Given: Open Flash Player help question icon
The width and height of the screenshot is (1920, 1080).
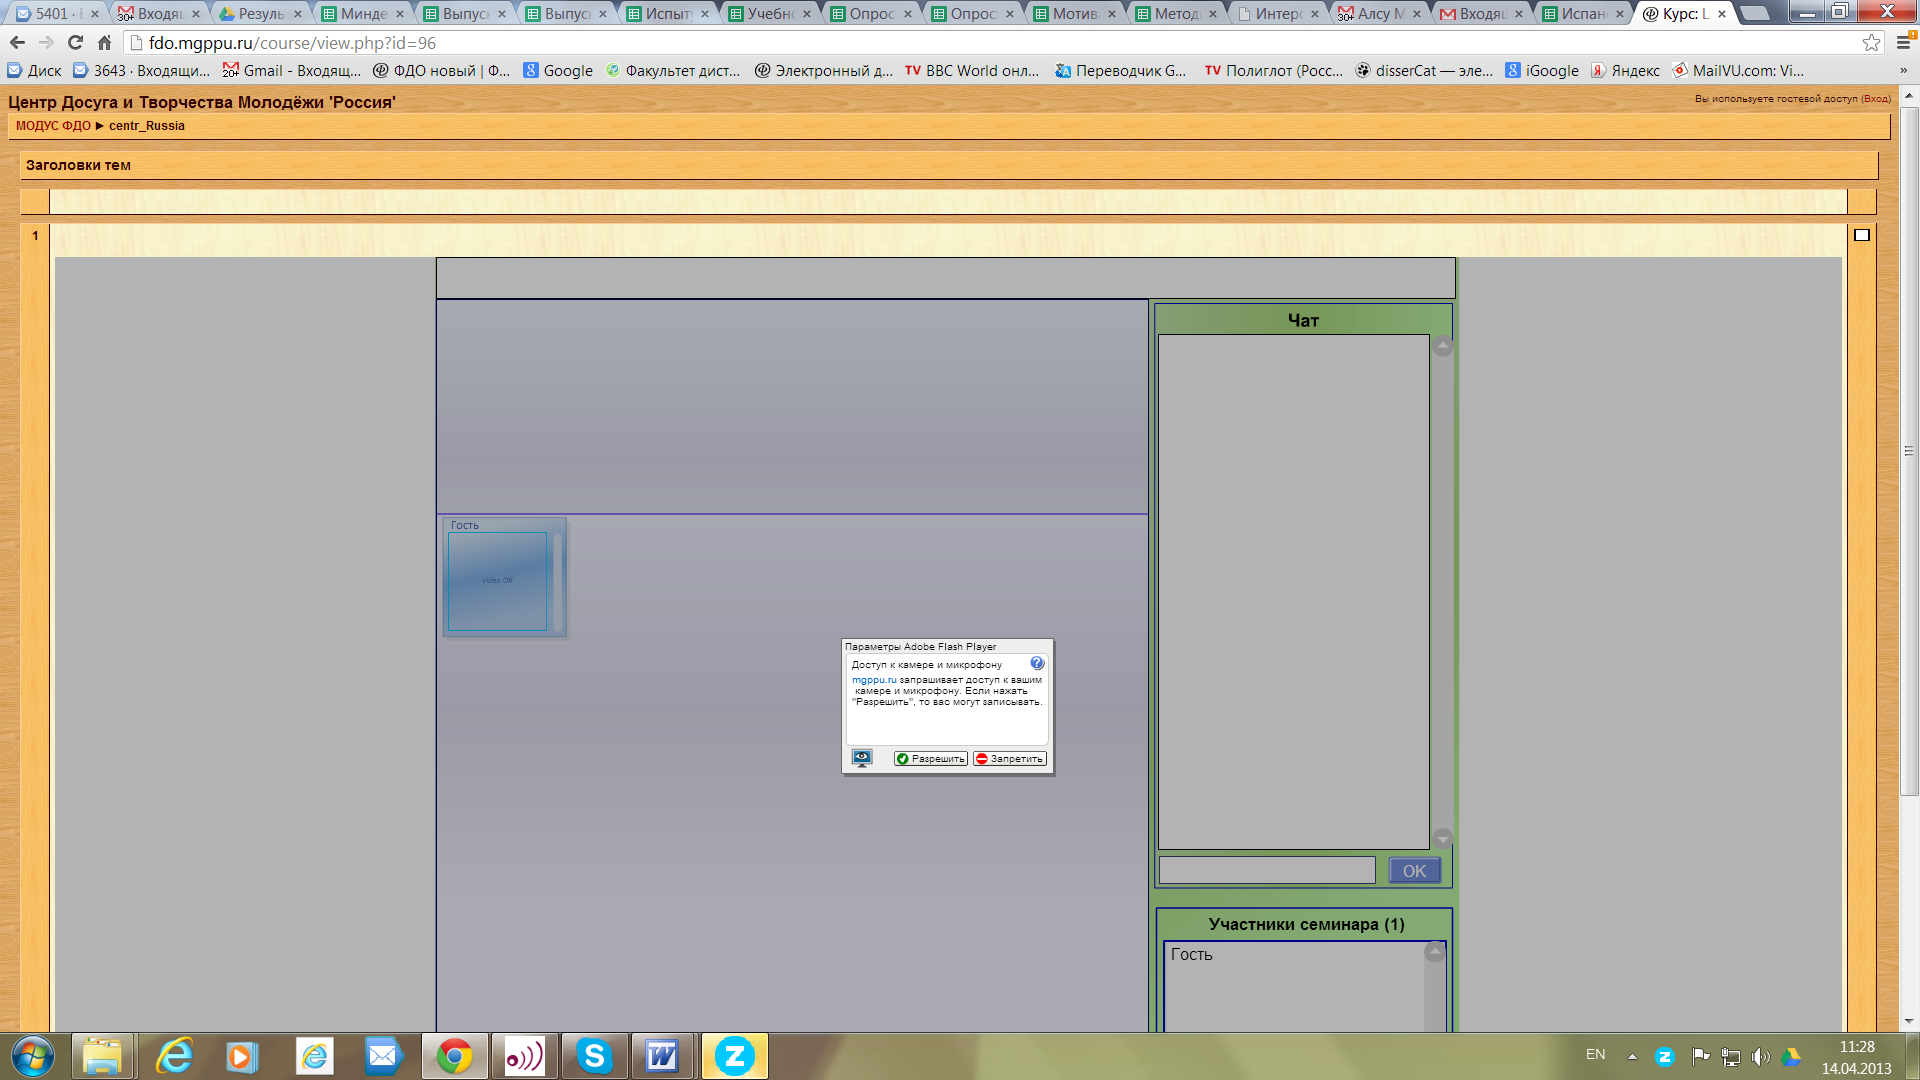Looking at the screenshot, I should click(x=1037, y=663).
